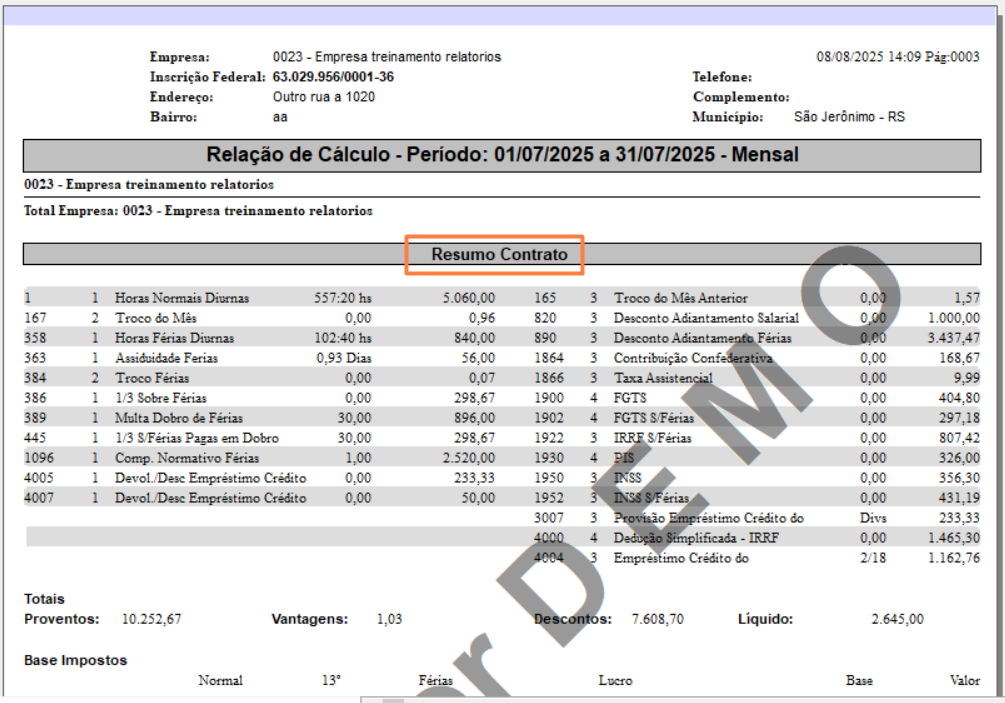Click the 'Normal' column header
The width and height of the screenshot is (1005, 703).
tap(220, 681)
